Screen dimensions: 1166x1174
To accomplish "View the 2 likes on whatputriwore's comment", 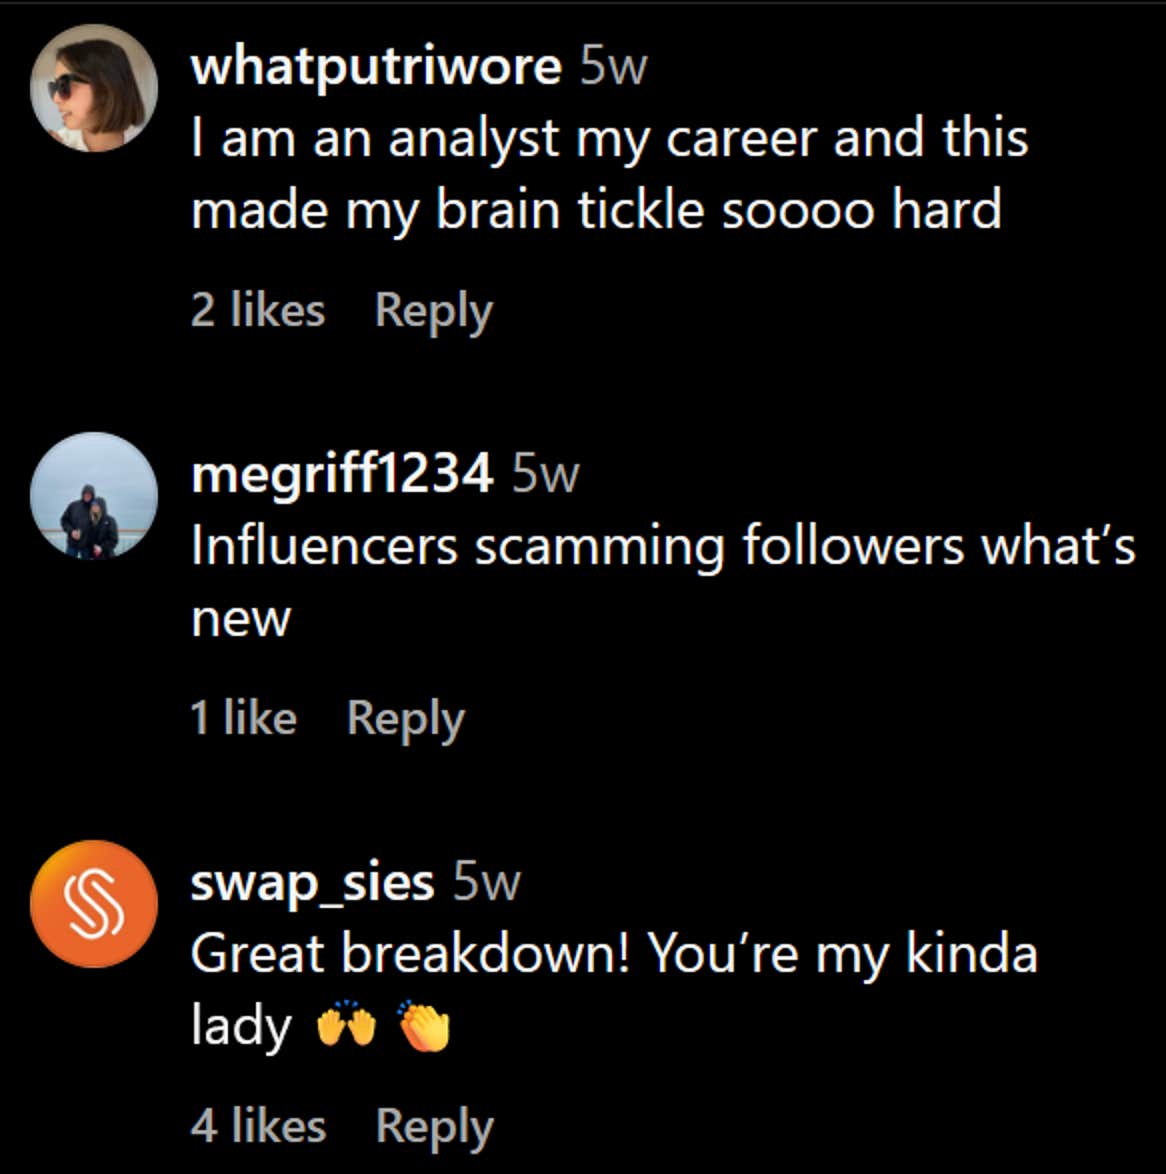I will pos(258,310).
